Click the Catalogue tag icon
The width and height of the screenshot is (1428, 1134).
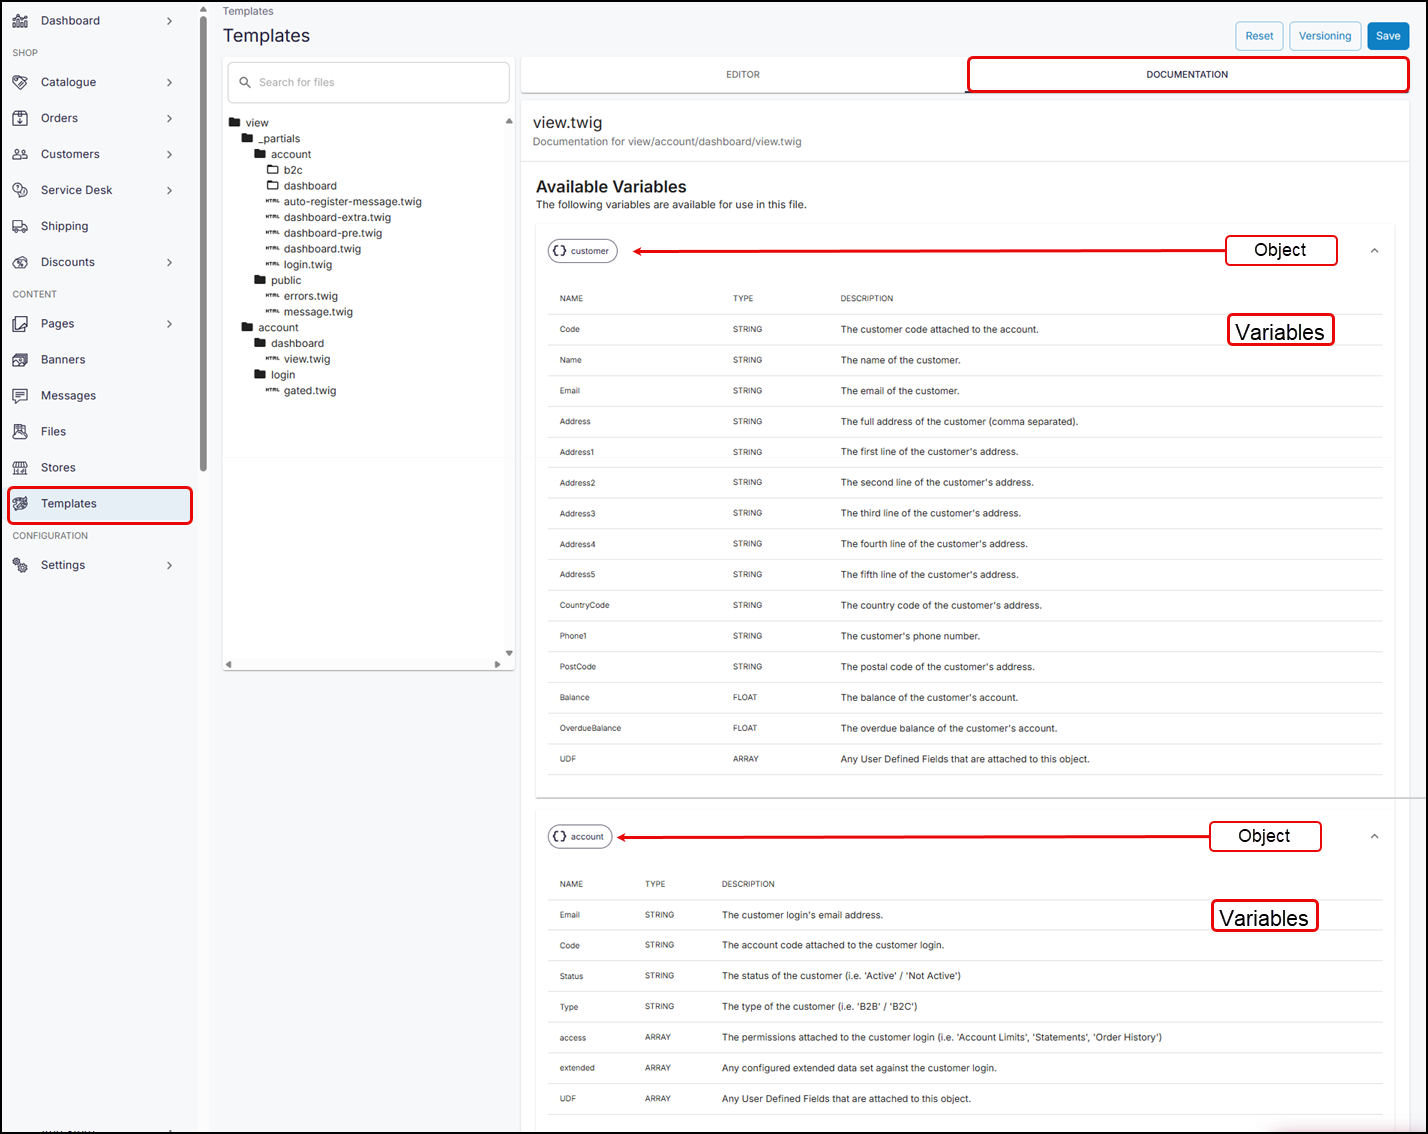pos(20,82)
